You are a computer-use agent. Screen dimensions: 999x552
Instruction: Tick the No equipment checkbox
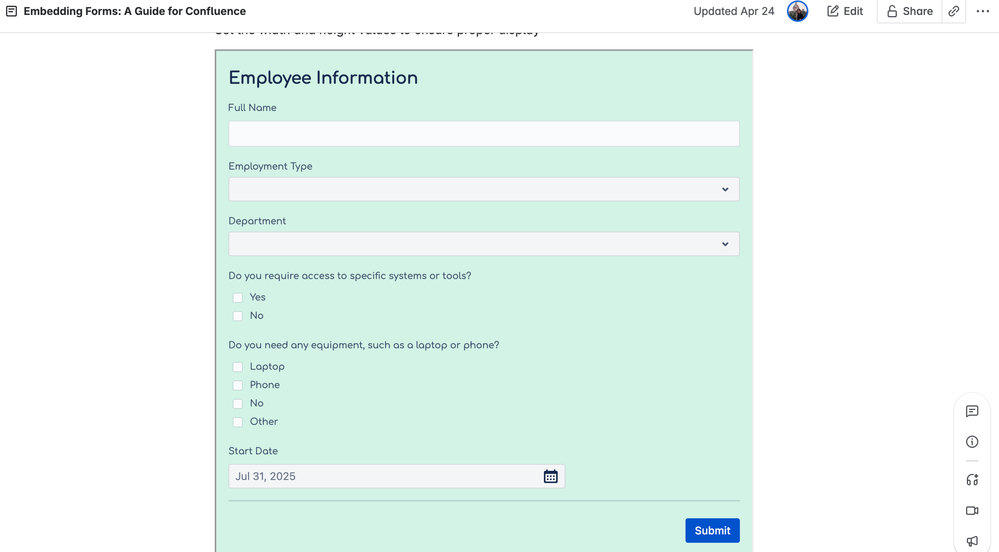(238, 403)
